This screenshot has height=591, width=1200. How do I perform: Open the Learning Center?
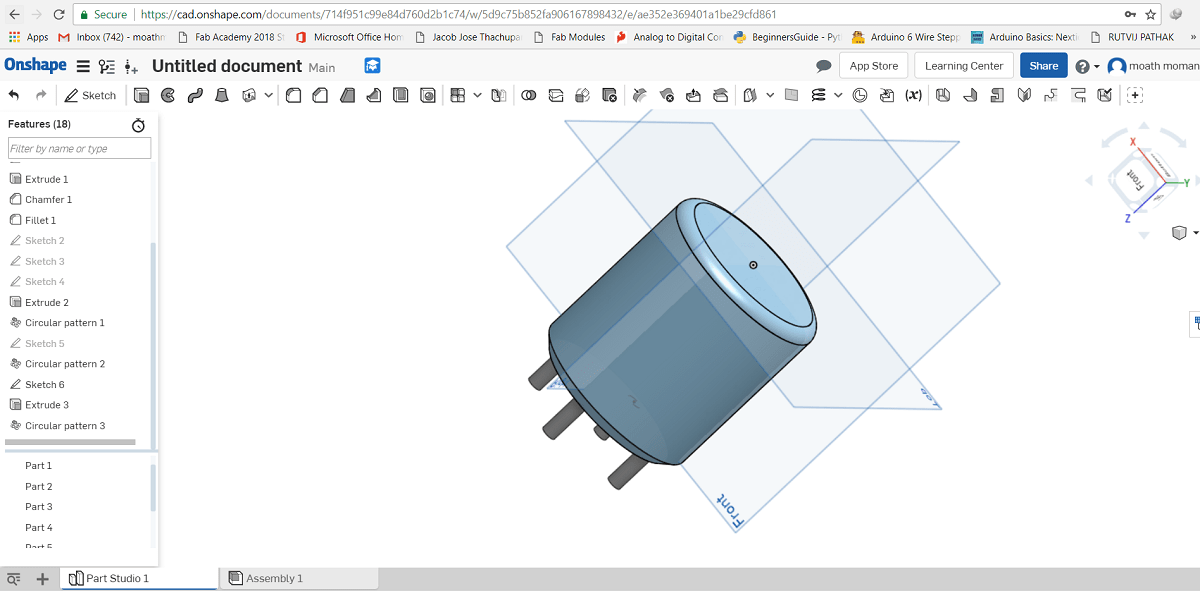click(964, 66)
